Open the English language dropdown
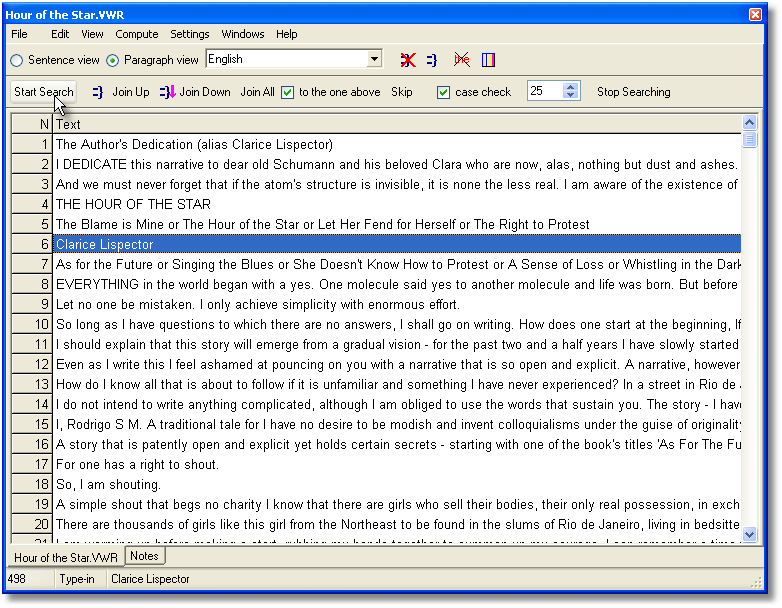The width and height of the screenshot is (782, 608). pos(374,60)
